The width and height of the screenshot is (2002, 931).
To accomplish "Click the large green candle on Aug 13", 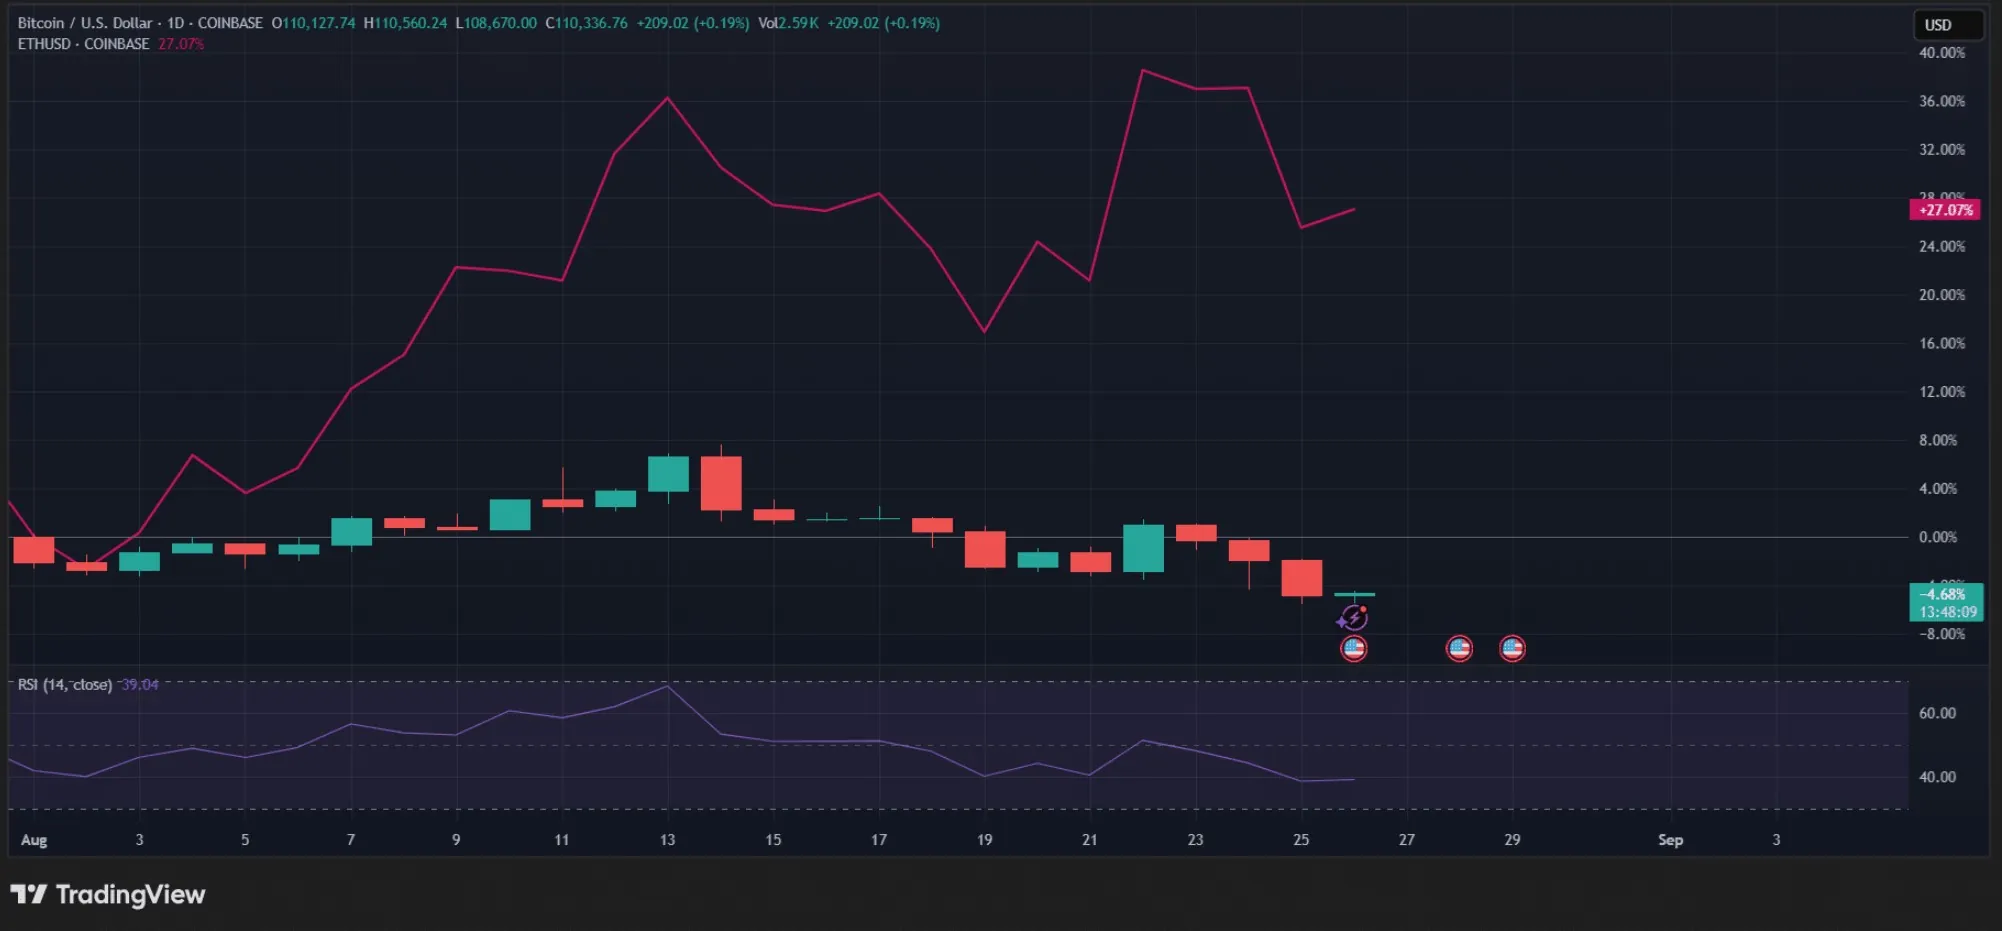I will (x=668, y=474).
